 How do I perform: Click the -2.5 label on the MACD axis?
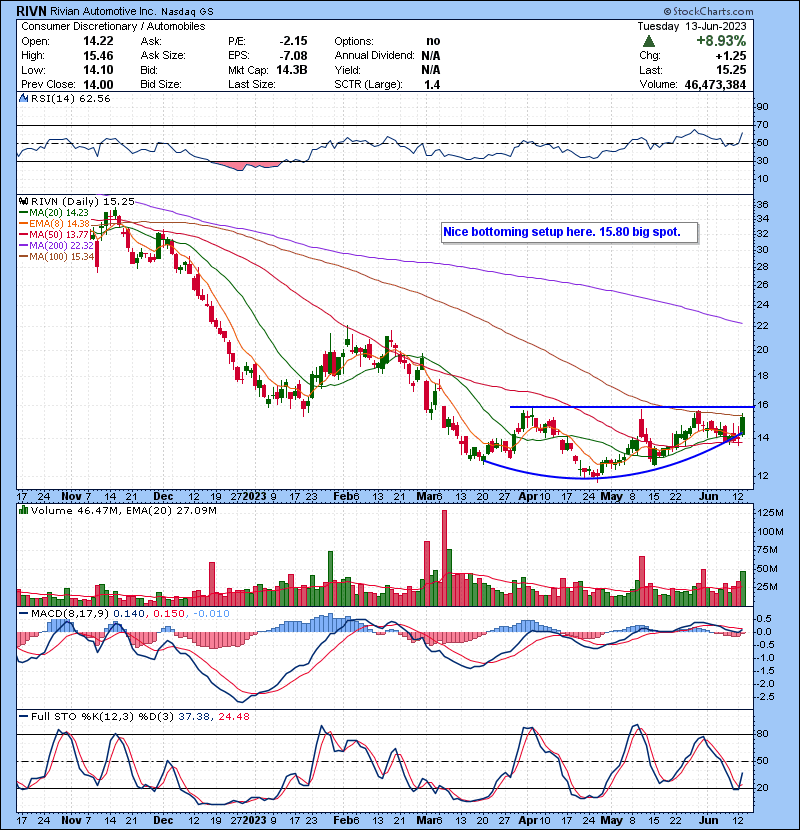765,697
